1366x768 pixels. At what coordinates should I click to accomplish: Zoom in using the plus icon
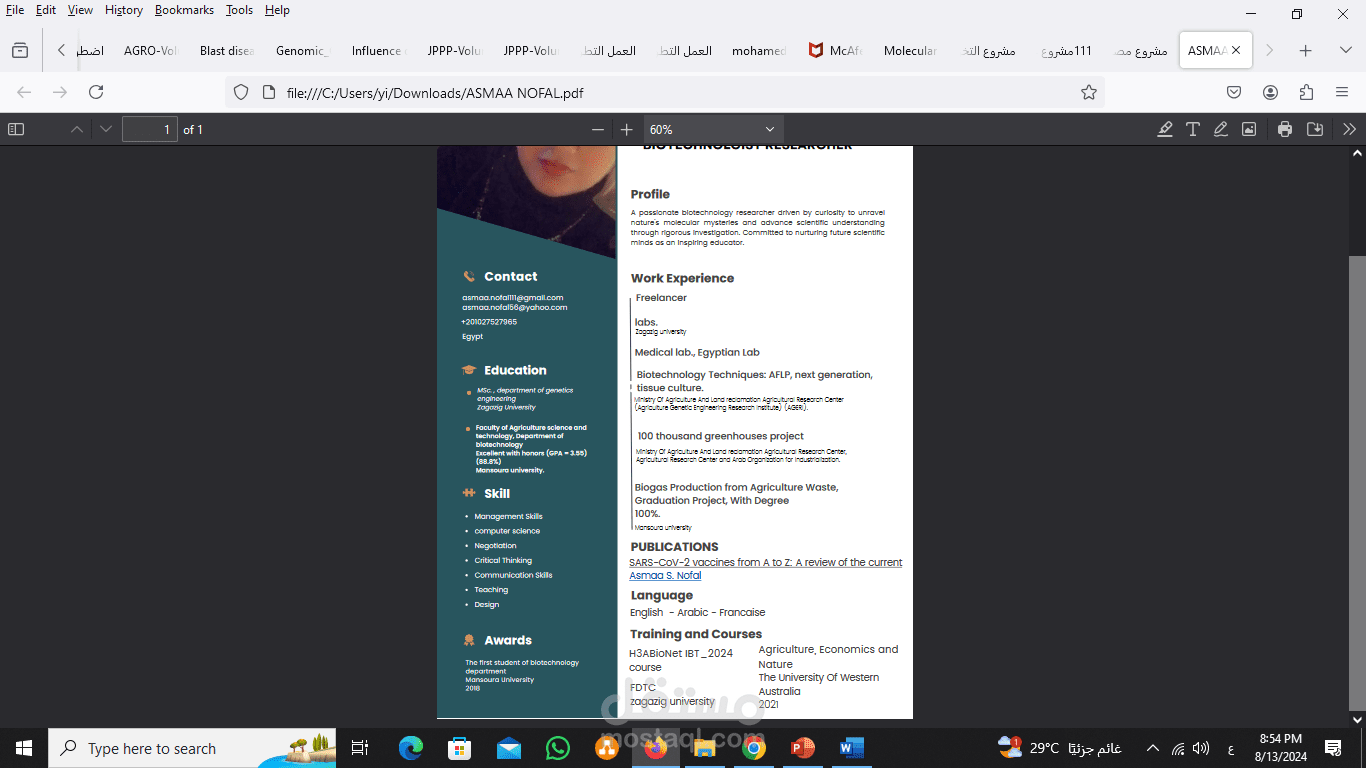[627, 129]
